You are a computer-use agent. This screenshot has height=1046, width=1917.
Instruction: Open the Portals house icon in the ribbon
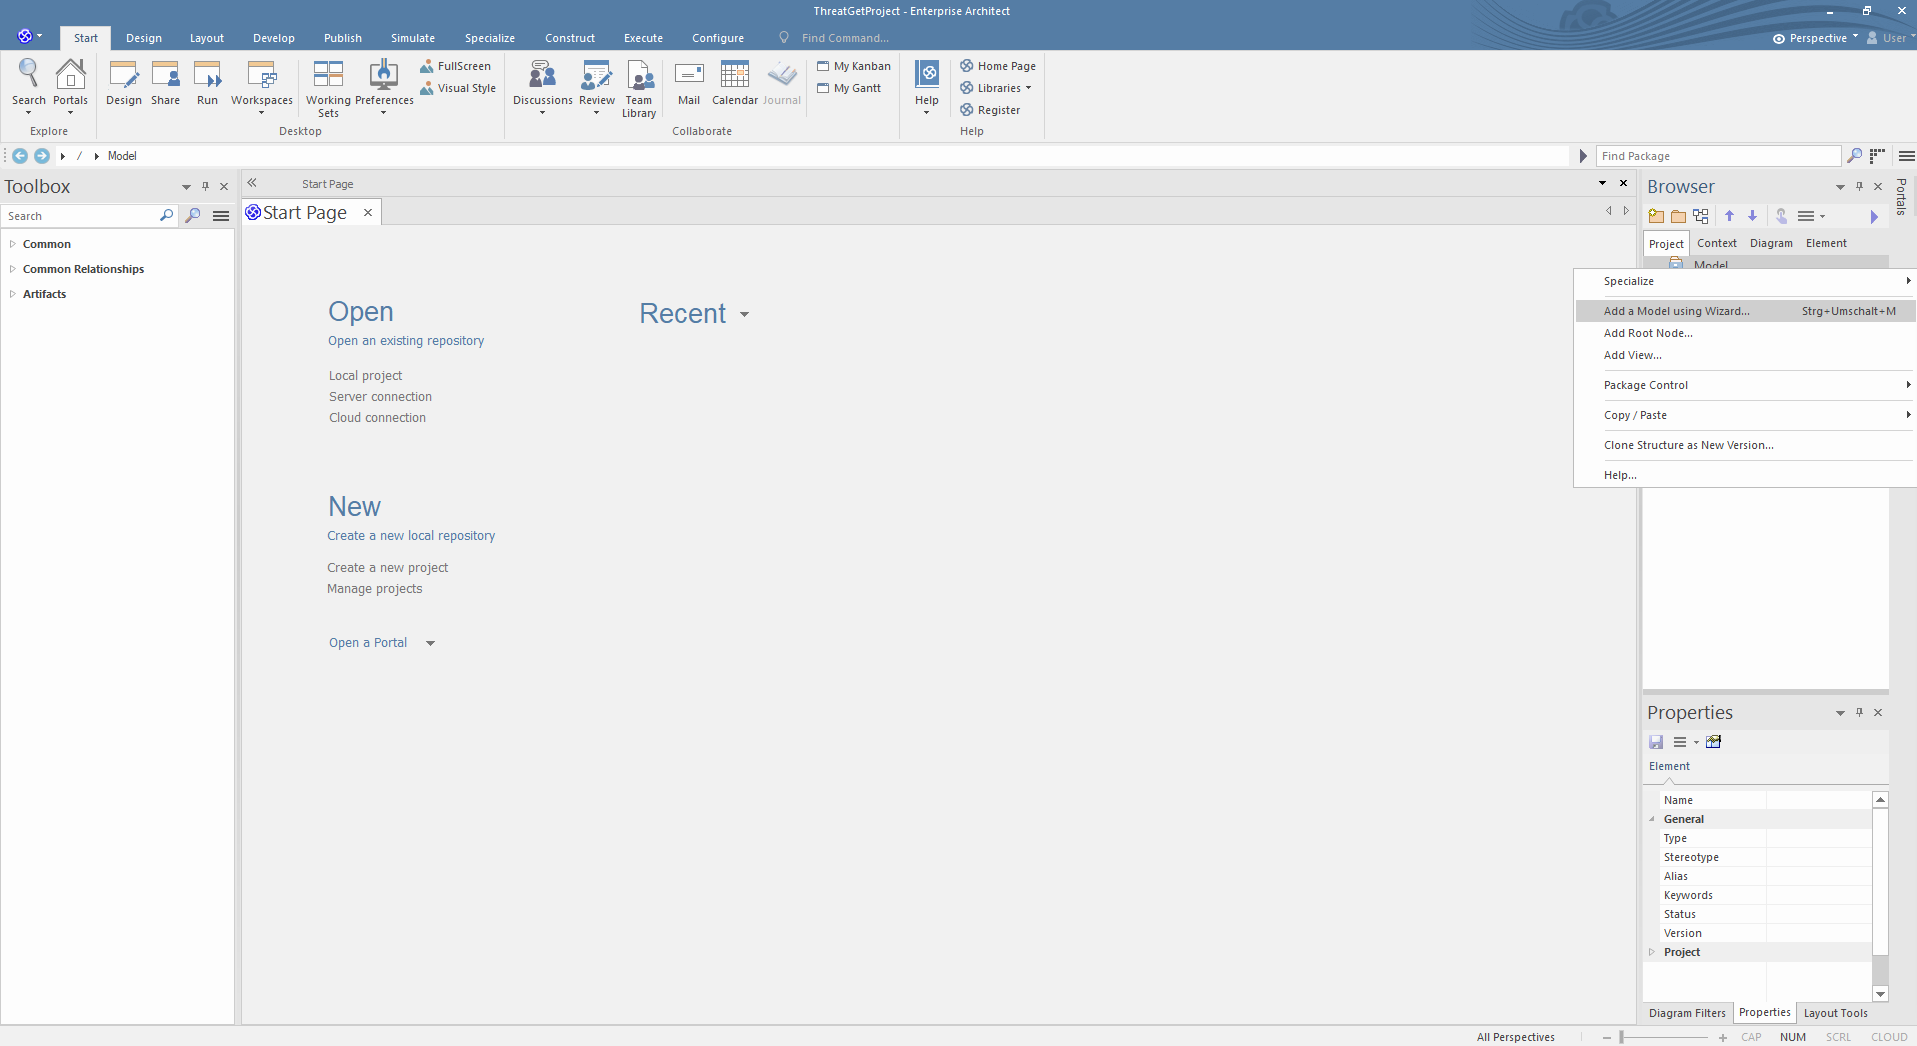(70, 74)
